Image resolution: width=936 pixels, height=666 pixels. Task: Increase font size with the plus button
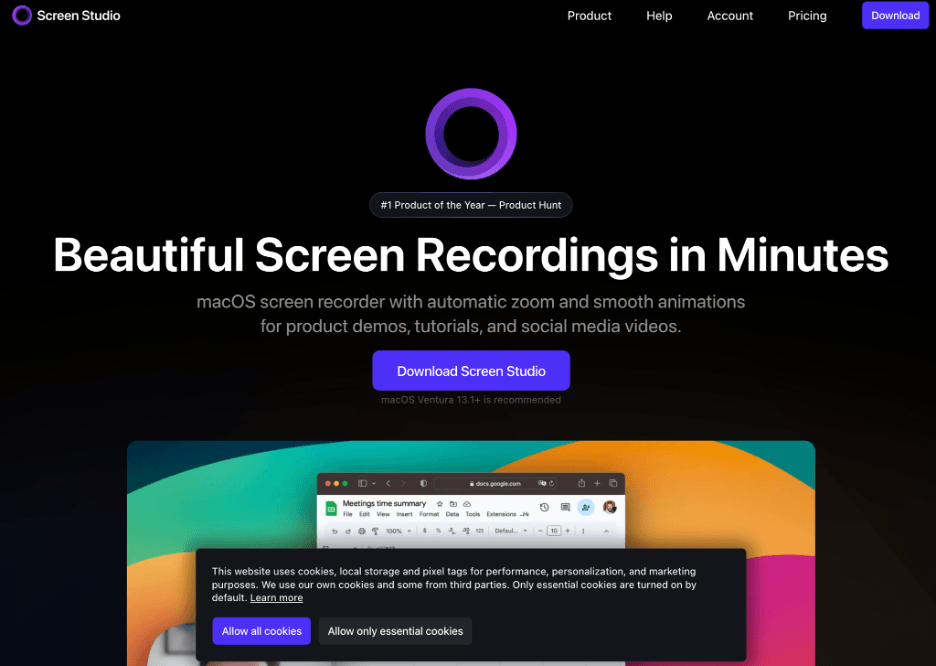click(x=568, y=531)
